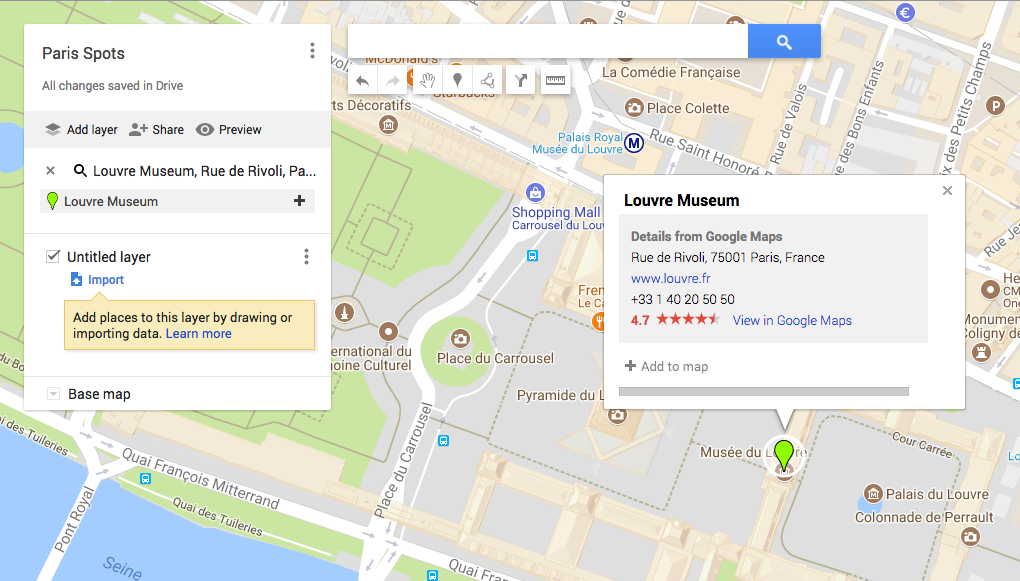Select the measure distances ruler tool
Viewport: 1020px width, 581px height.
(x=555, y=80)
